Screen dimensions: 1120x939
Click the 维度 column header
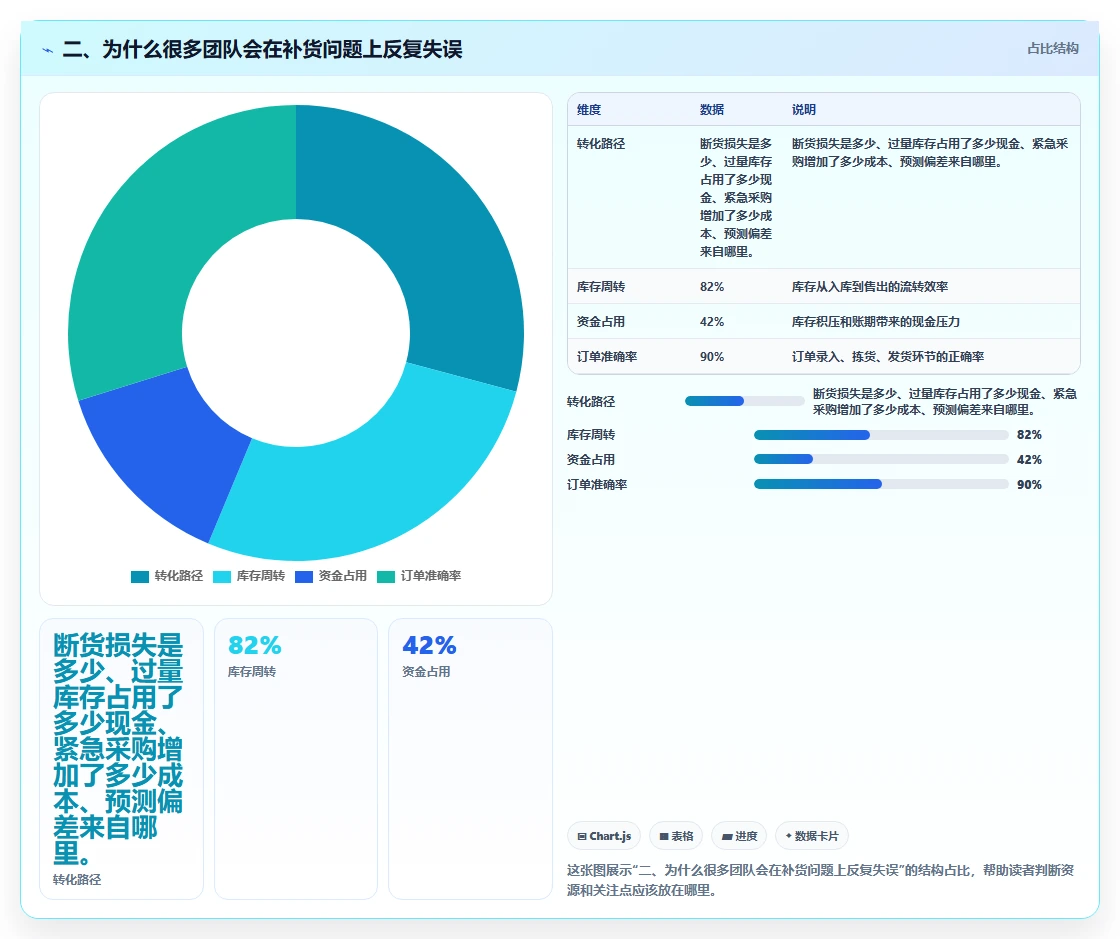tap(589, 109)
